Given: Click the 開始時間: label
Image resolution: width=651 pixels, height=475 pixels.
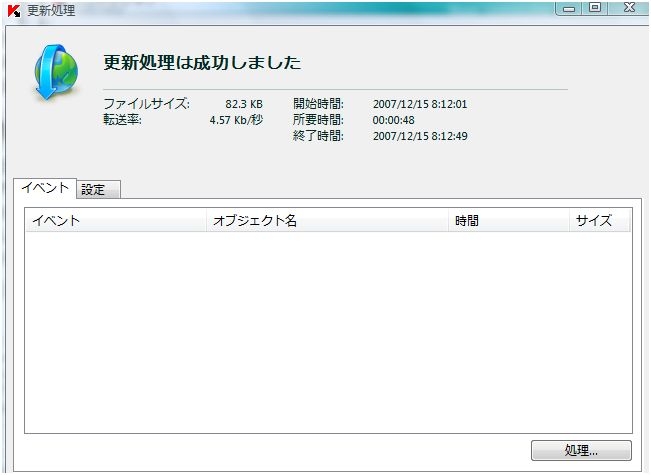Looking at the screenshot, I should point(318,103).
